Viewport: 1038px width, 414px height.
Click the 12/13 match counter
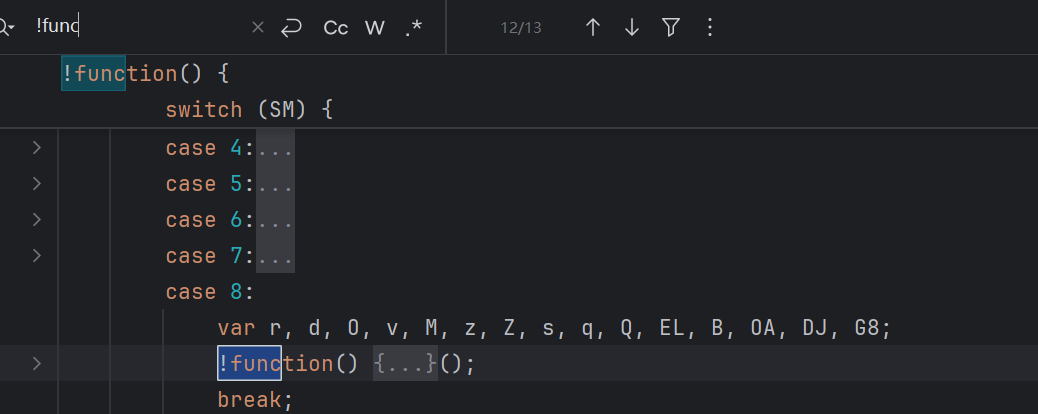click(x=521, y=28)
